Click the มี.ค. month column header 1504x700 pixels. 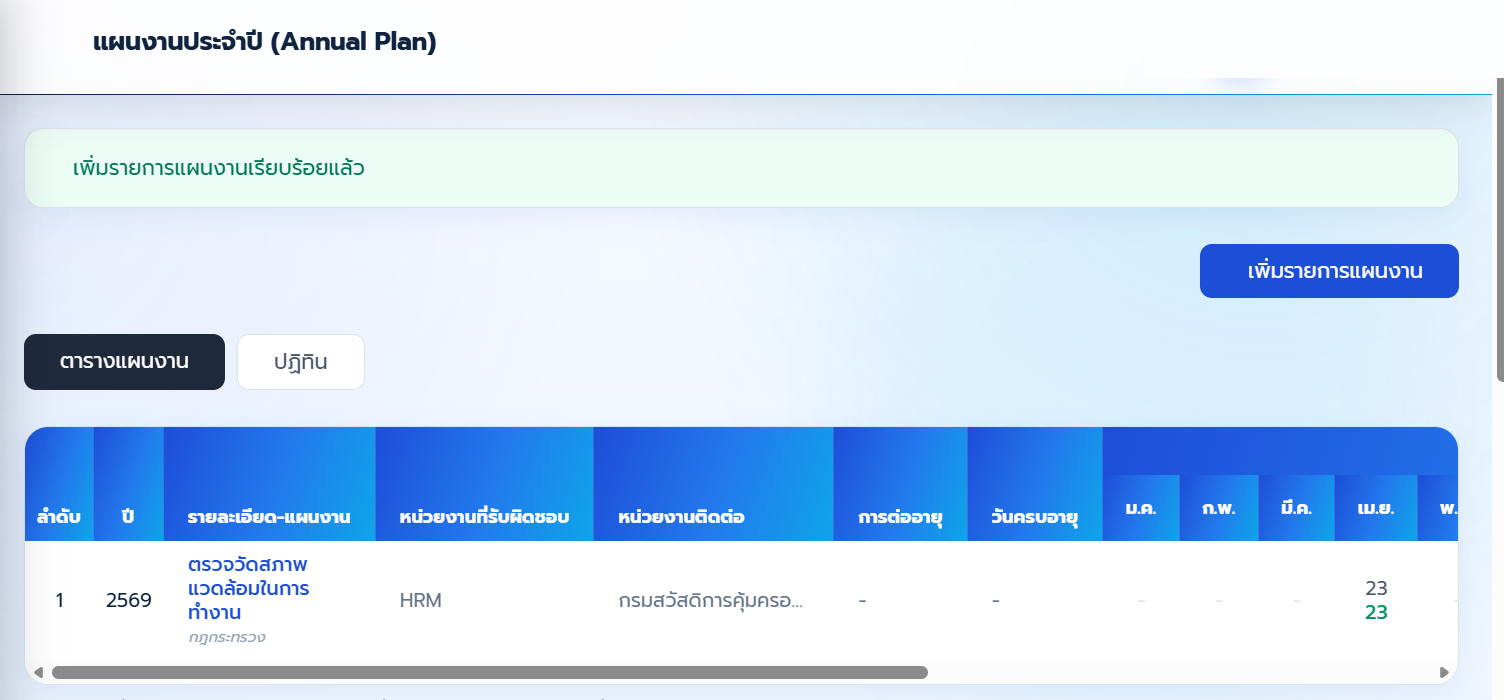[1297, 508]
